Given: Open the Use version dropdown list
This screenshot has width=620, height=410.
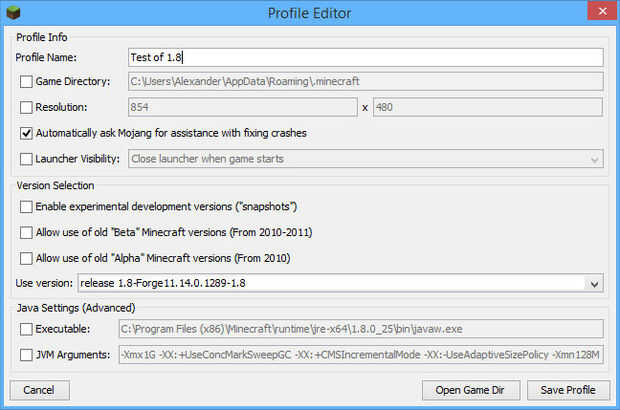Looking at the screenshot, I should (x=340, y=283).
